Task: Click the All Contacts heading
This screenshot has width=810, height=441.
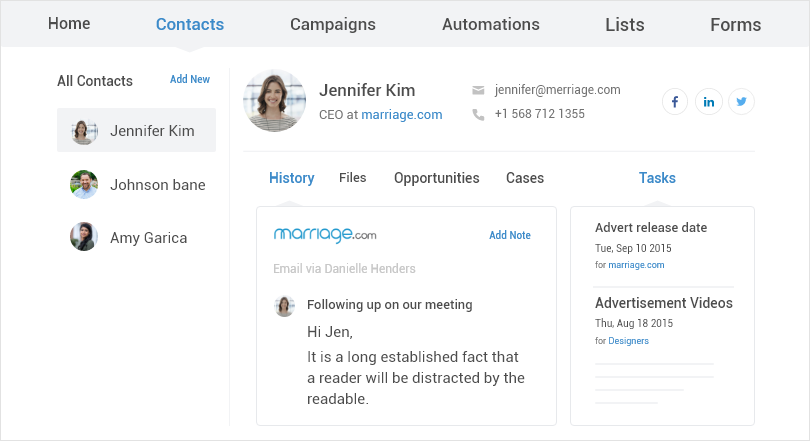Action: click(95, 81)
